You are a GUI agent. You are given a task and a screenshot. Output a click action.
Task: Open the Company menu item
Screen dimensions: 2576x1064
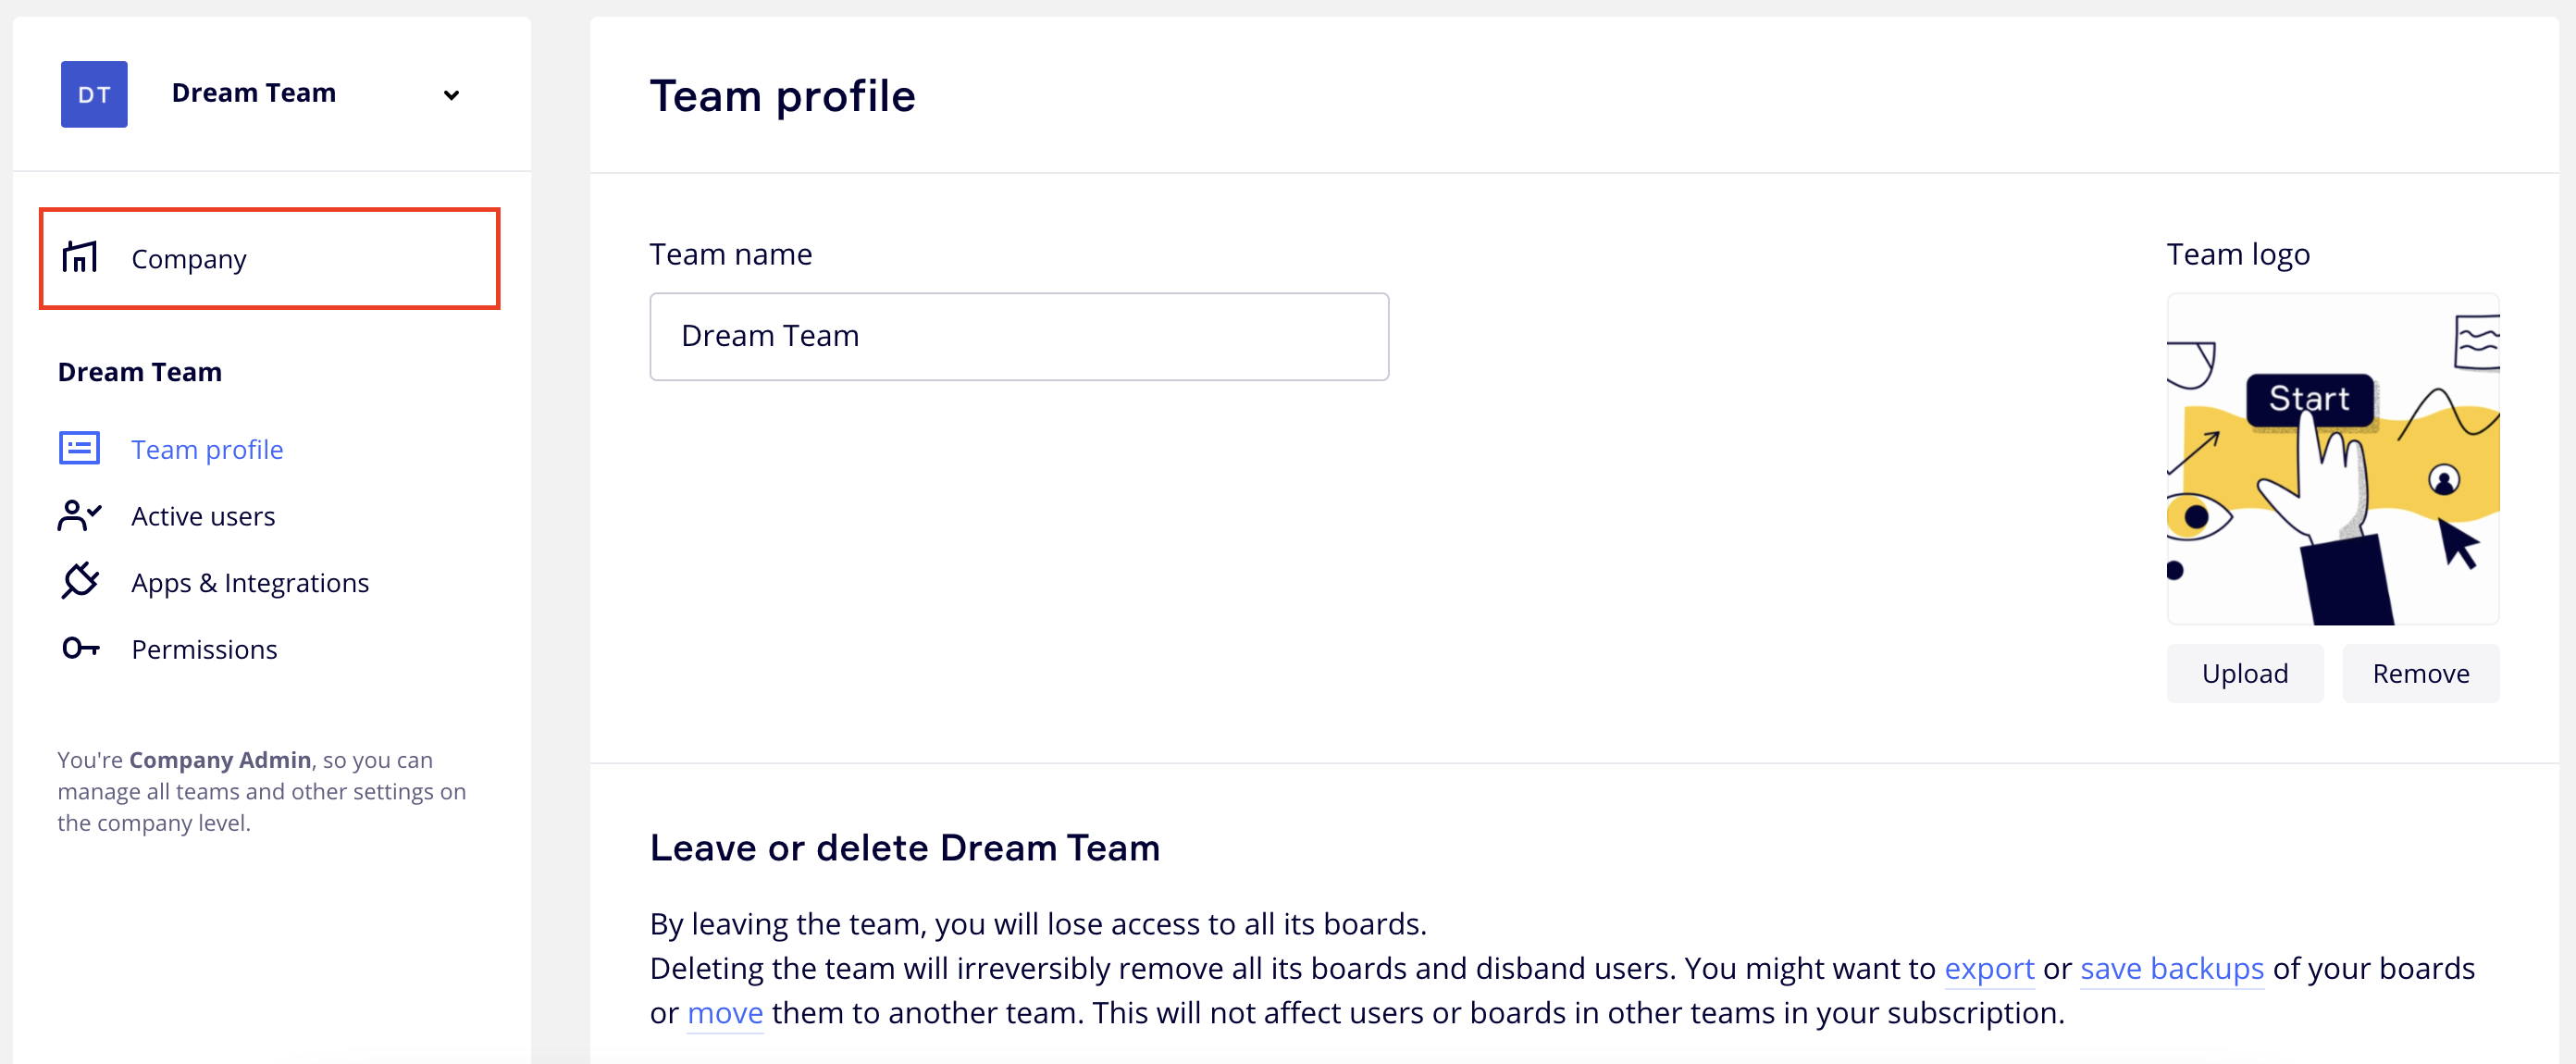point(189,259)
